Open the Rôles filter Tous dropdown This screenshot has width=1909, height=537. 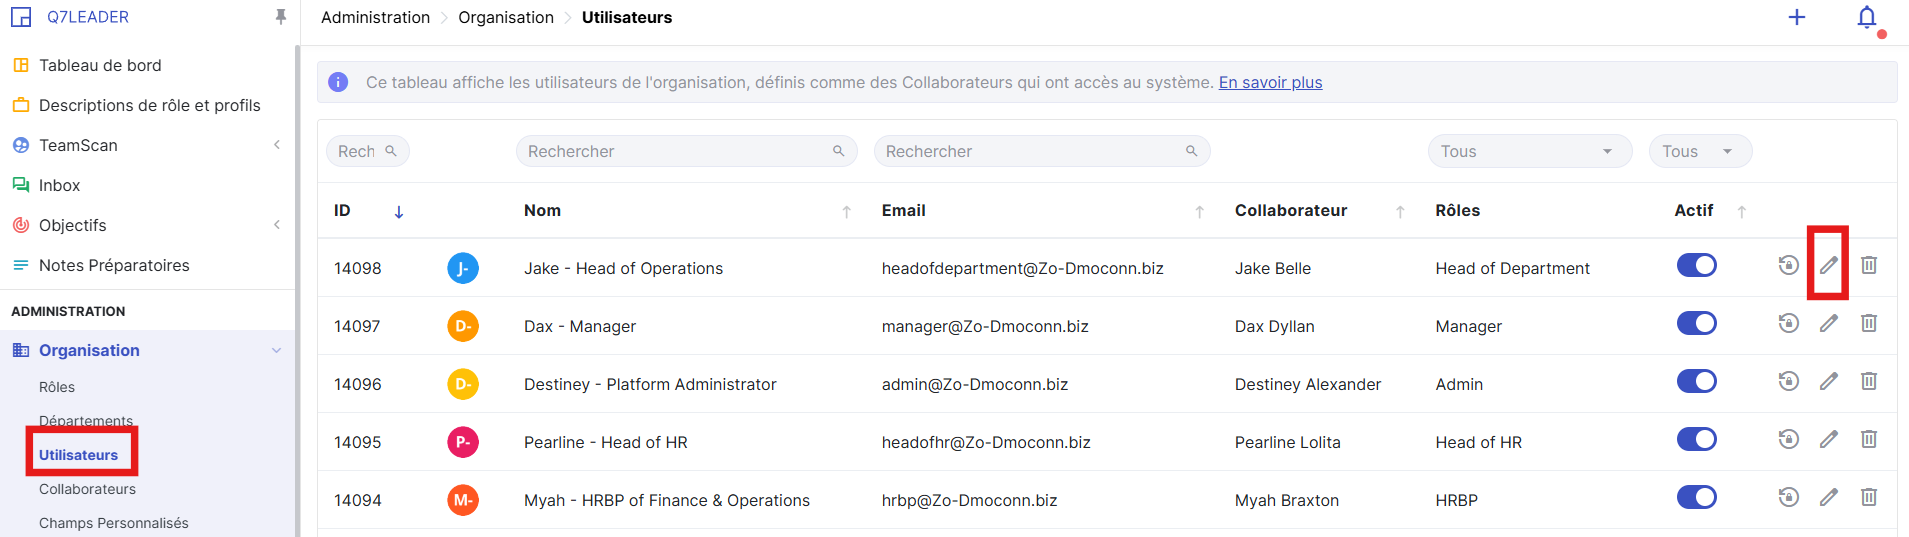pyautogui.click(x=1528, y=151)
